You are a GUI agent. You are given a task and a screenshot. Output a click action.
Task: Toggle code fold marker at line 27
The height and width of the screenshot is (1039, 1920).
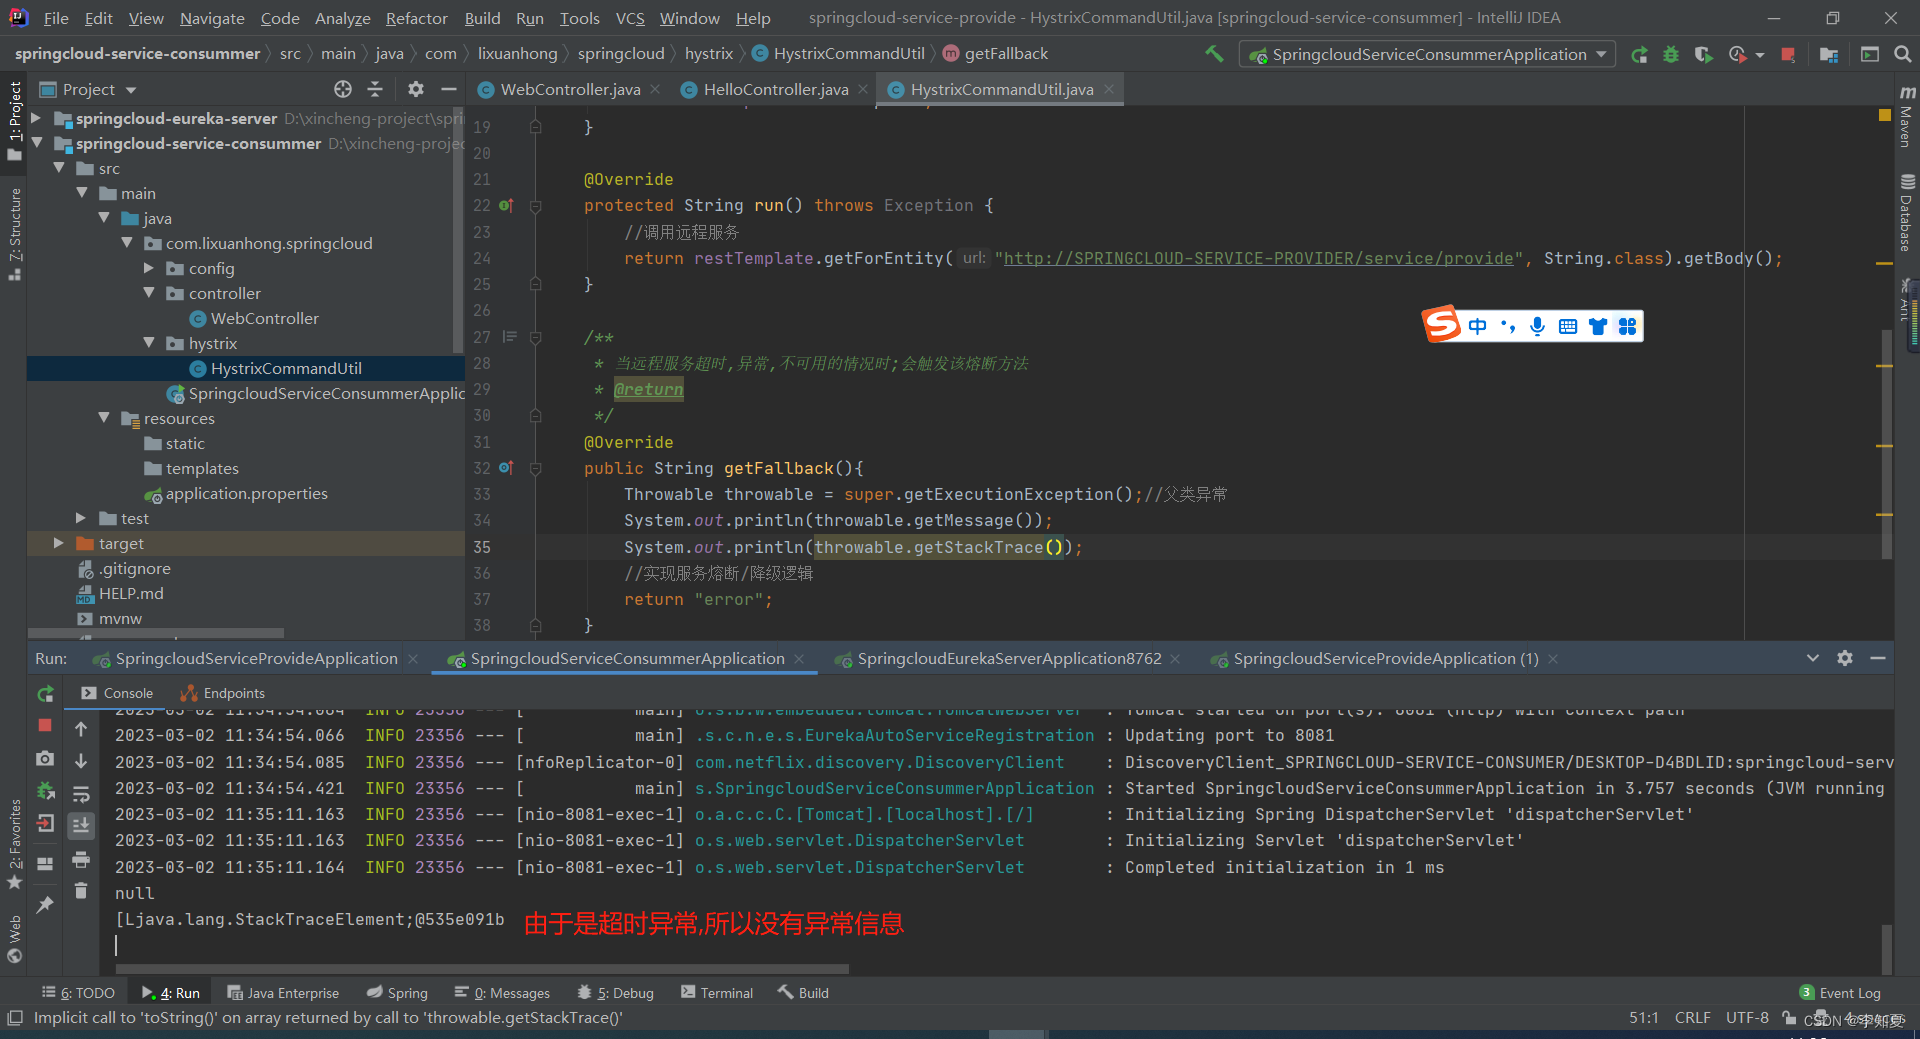(x=536, y=338)
